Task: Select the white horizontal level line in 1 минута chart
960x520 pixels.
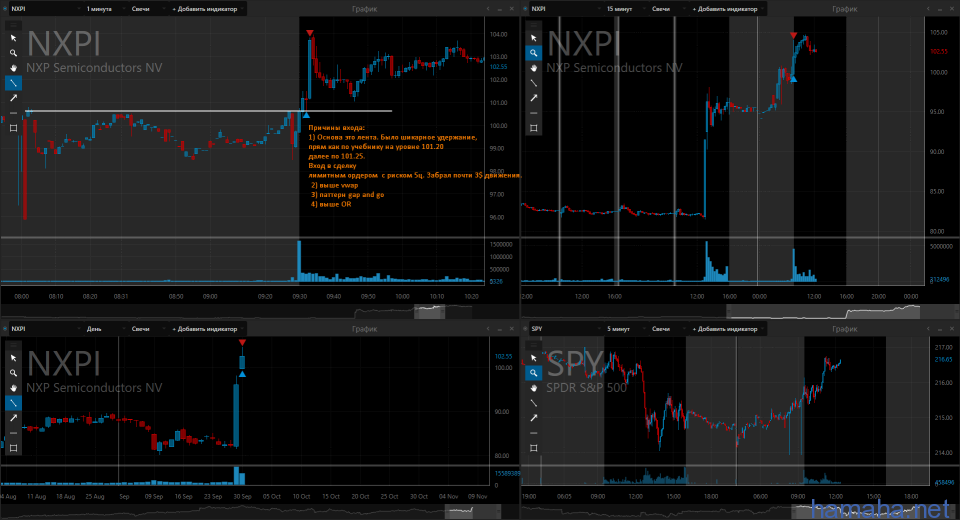Action: tap(208, 111)
